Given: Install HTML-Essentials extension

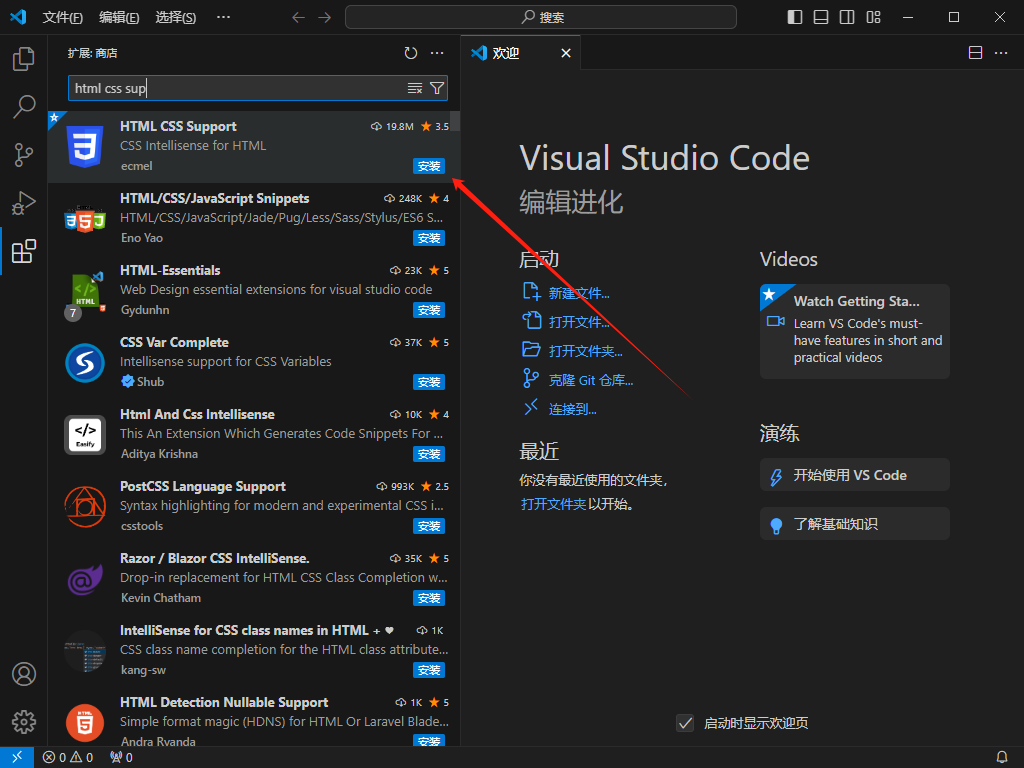Looking at the screenshot, I should pyautogui.click(x=429, y=310).
